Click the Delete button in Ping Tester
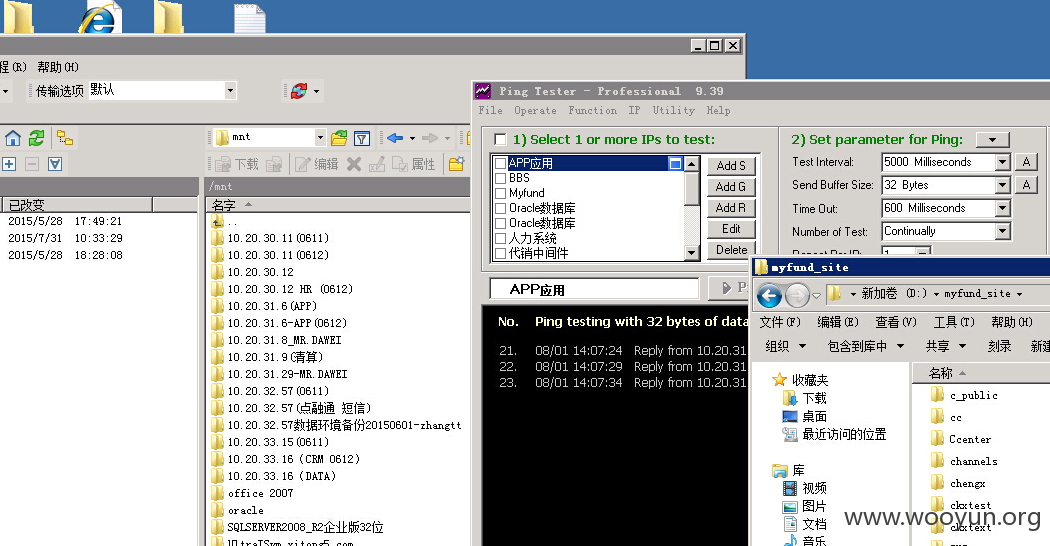 pos(731,250)
